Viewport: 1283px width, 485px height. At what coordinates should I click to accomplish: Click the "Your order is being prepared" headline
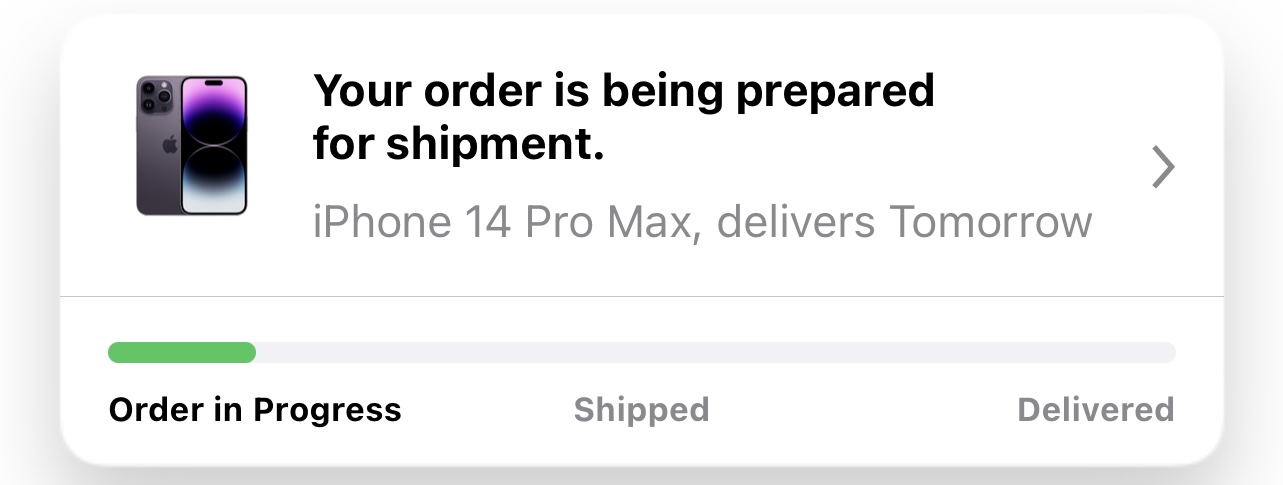click(624, 92)
